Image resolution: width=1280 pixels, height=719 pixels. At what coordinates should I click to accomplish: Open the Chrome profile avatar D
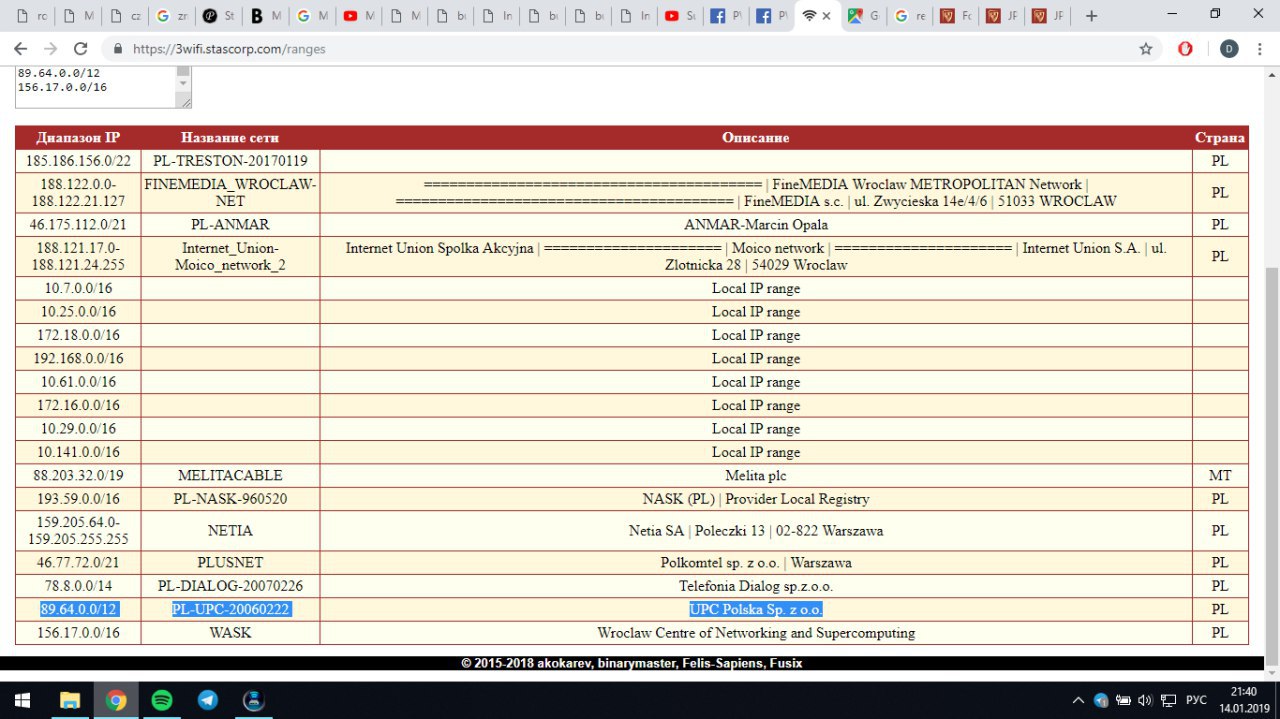pyautogui.click(x=1229, y=48)
